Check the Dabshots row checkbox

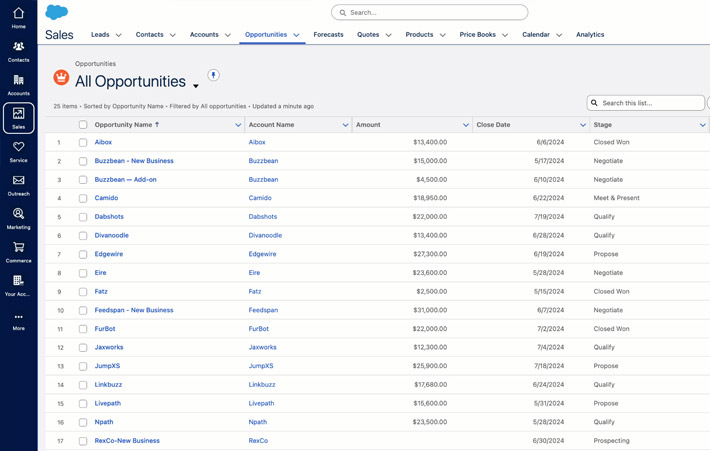click(x=83, y=217)
